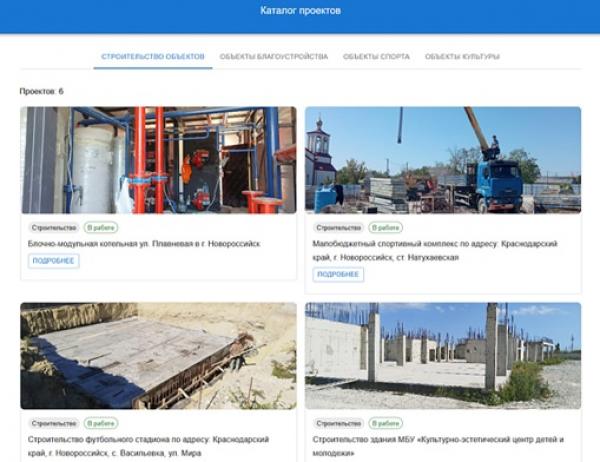The width and height of the screenshot is (600, 462).
Task: Select «Строительство» tag on the спортивный комплекс card
Action: point(338,228)
